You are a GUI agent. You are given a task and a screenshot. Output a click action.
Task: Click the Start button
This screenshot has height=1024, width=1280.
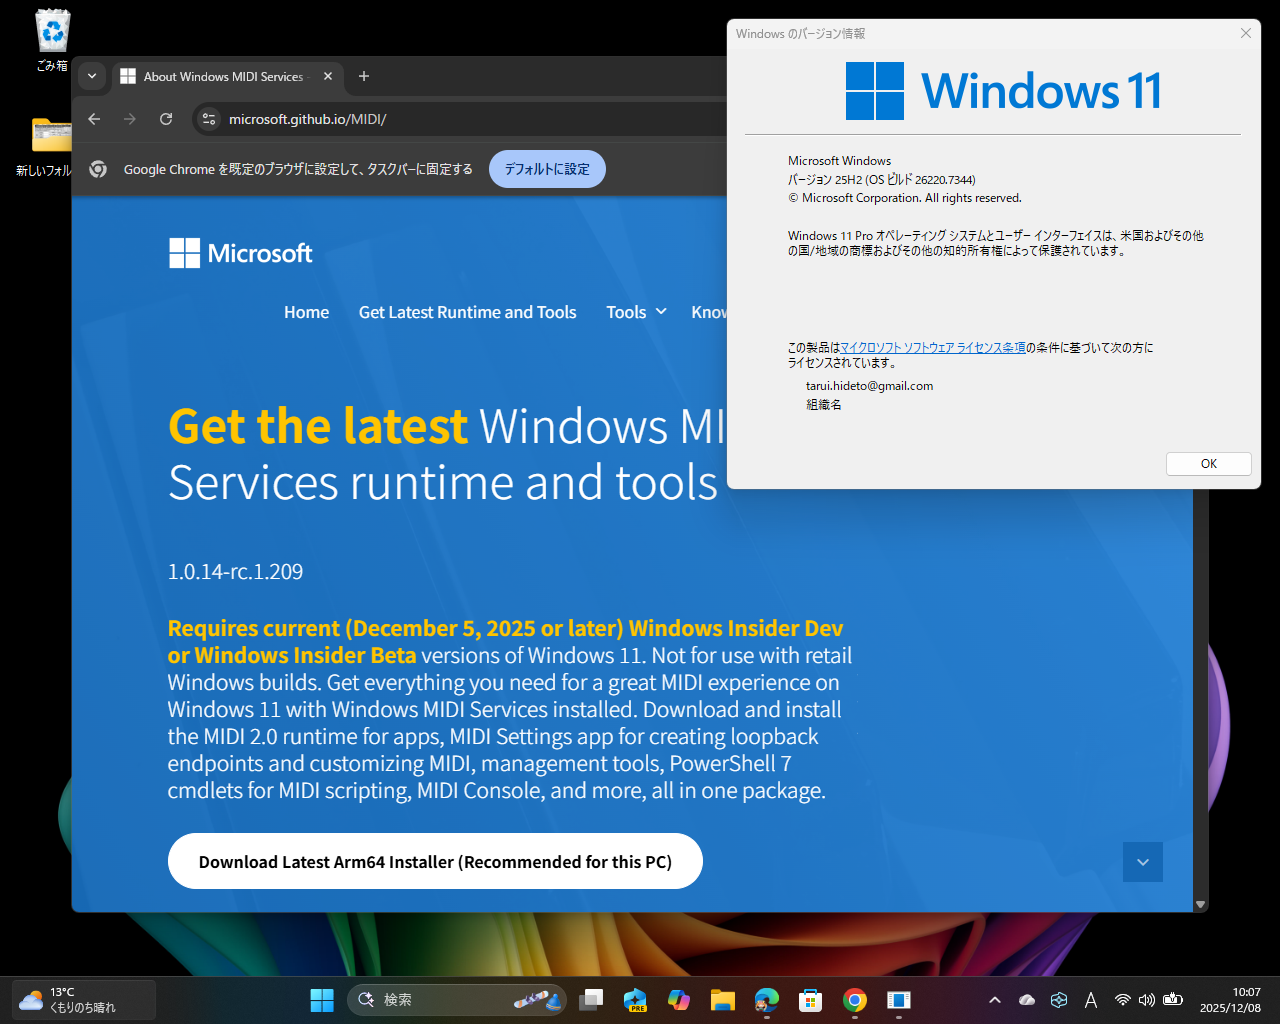point(321,999)
